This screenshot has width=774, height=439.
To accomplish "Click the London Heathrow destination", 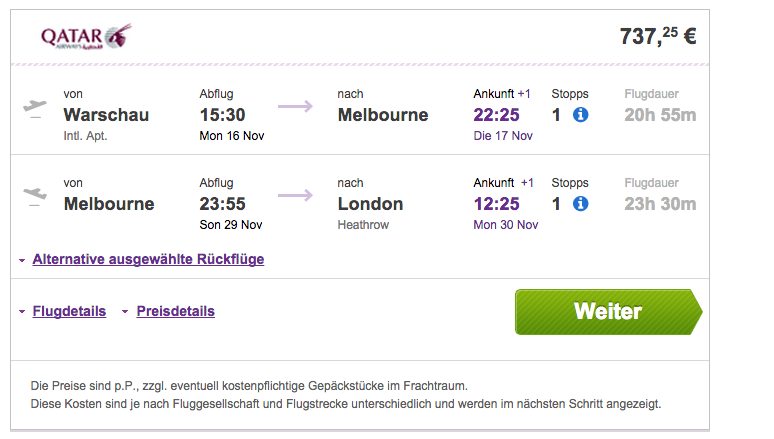I will [x=370, y=212].
